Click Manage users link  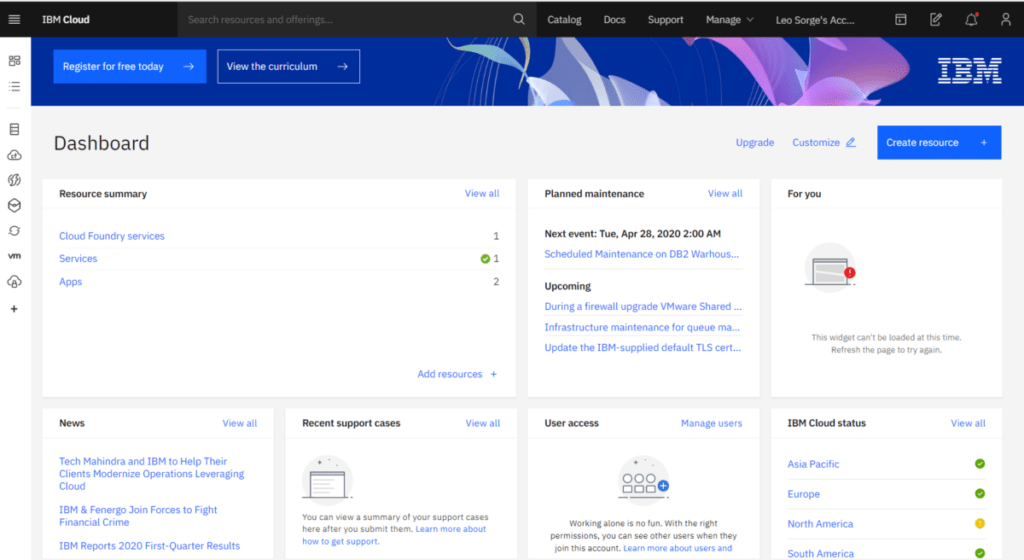(711, 423)
